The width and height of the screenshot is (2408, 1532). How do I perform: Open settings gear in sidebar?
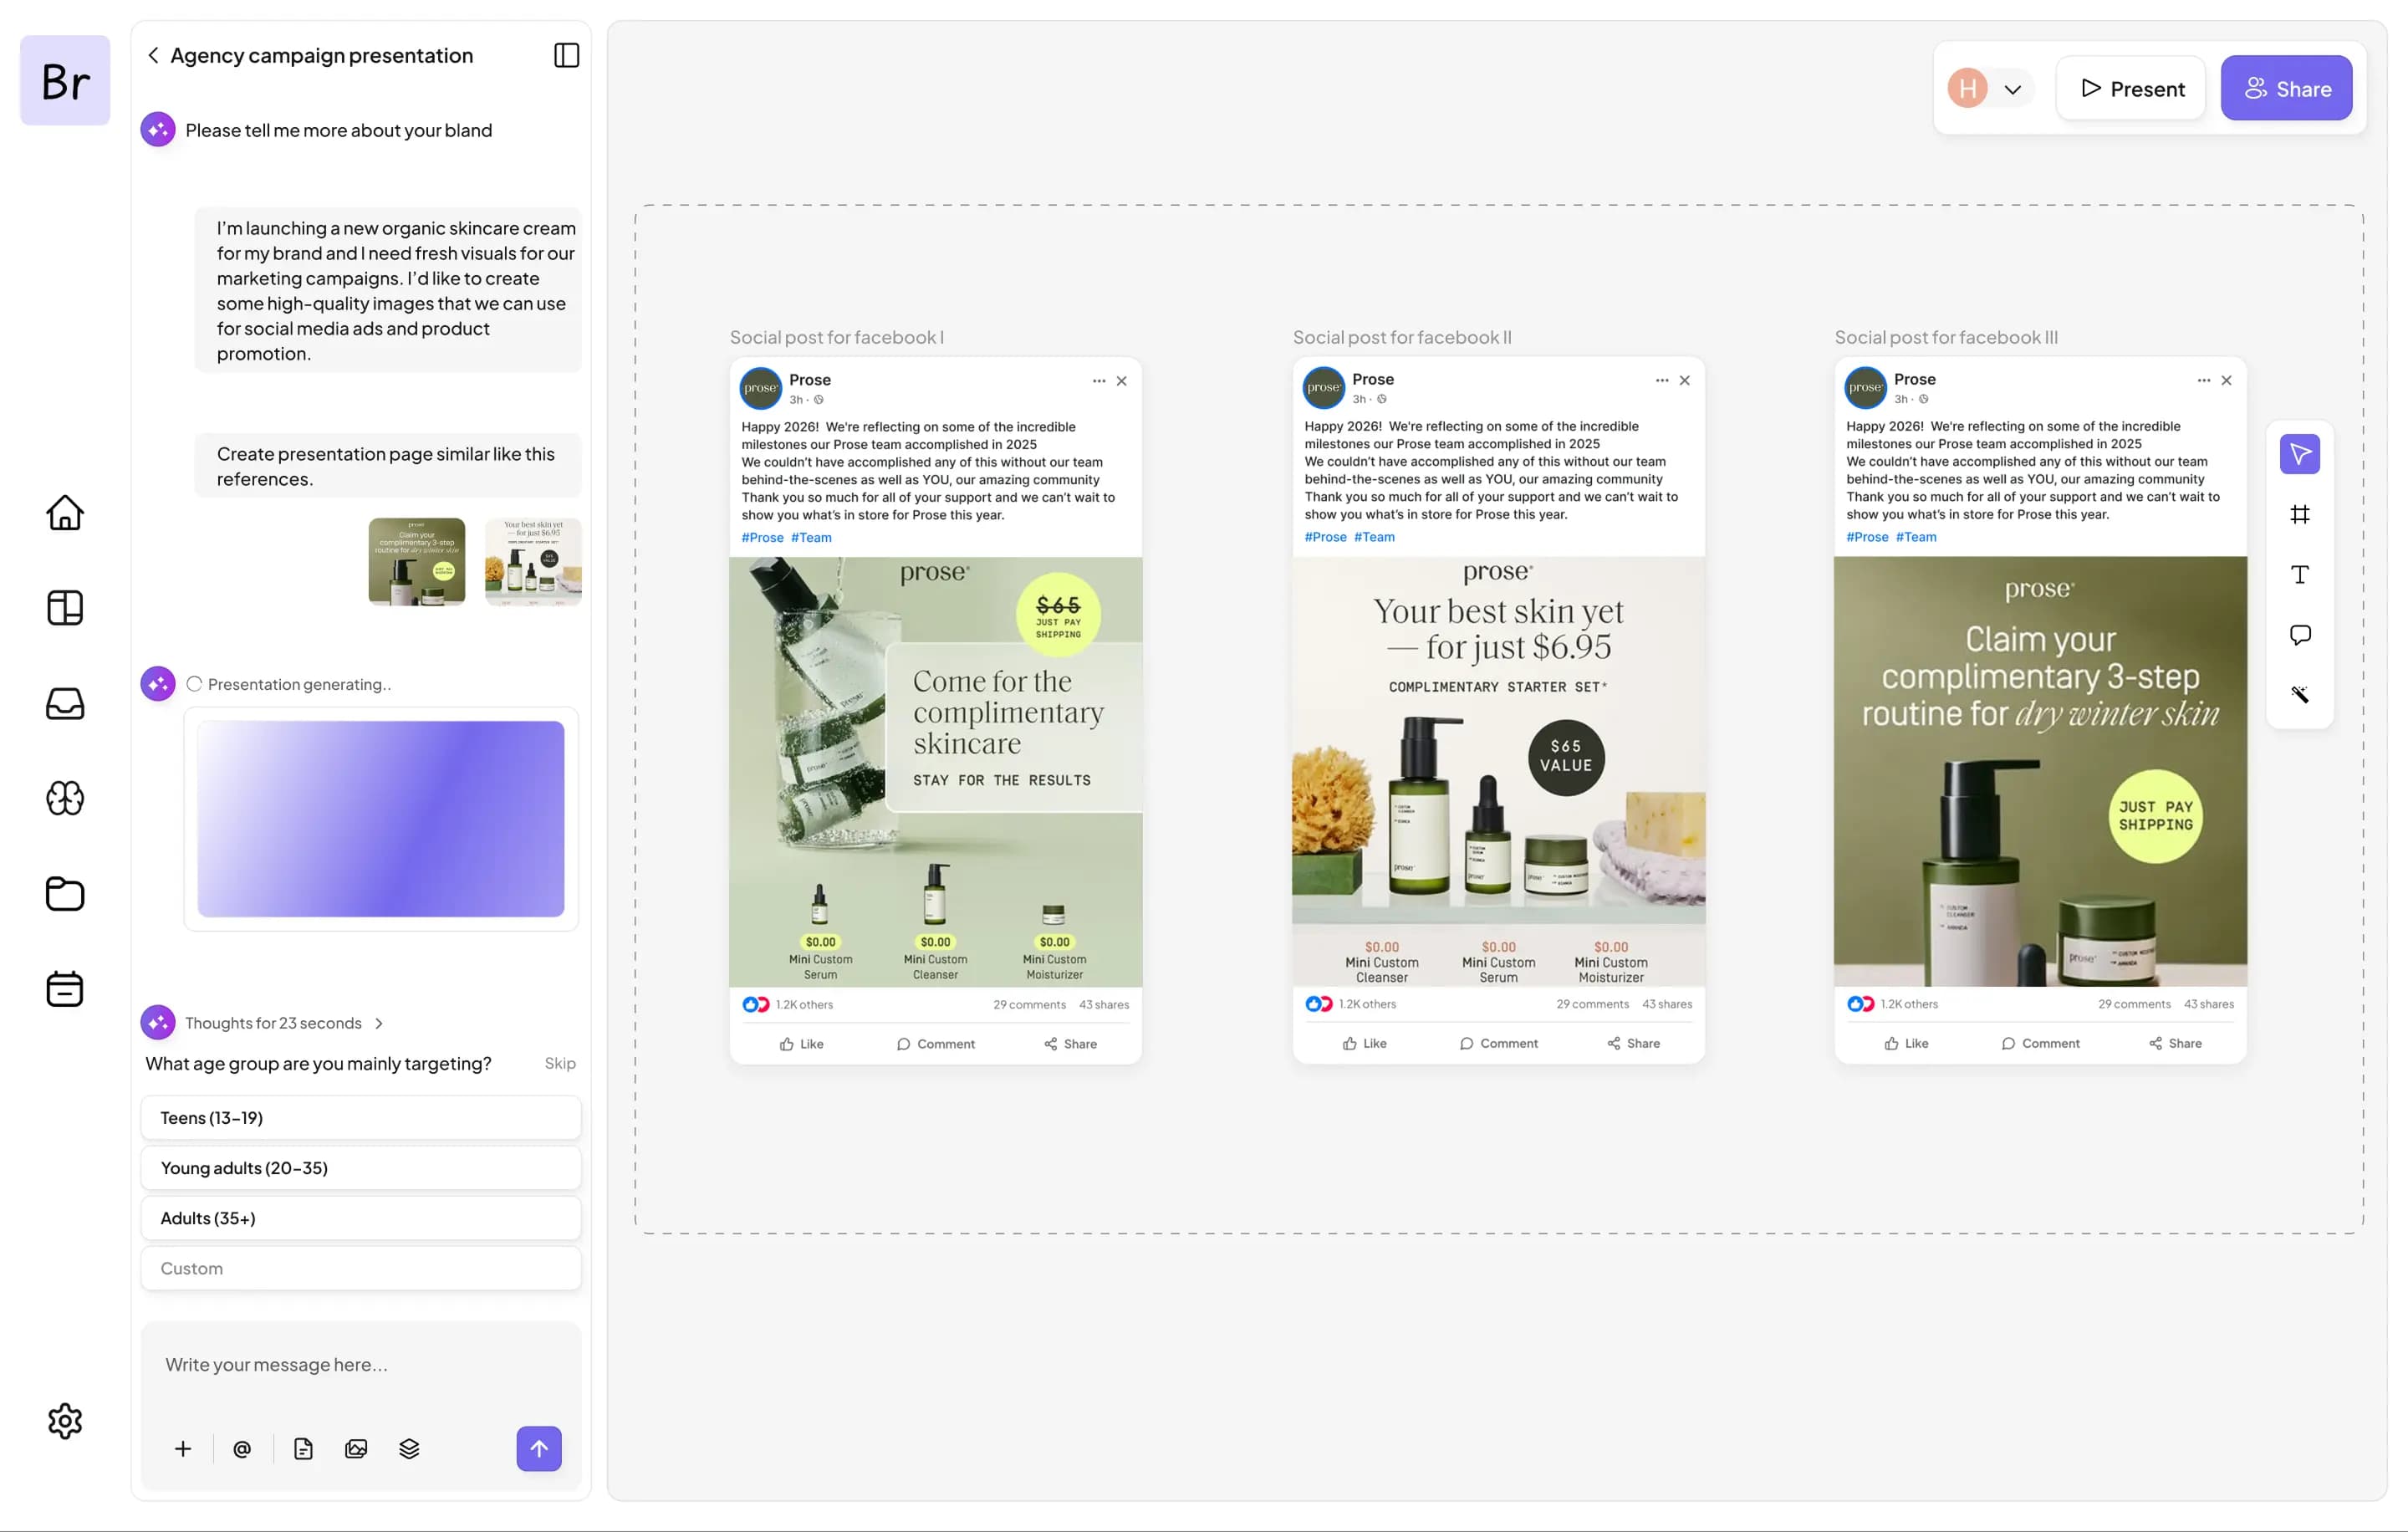(65, 1420)
